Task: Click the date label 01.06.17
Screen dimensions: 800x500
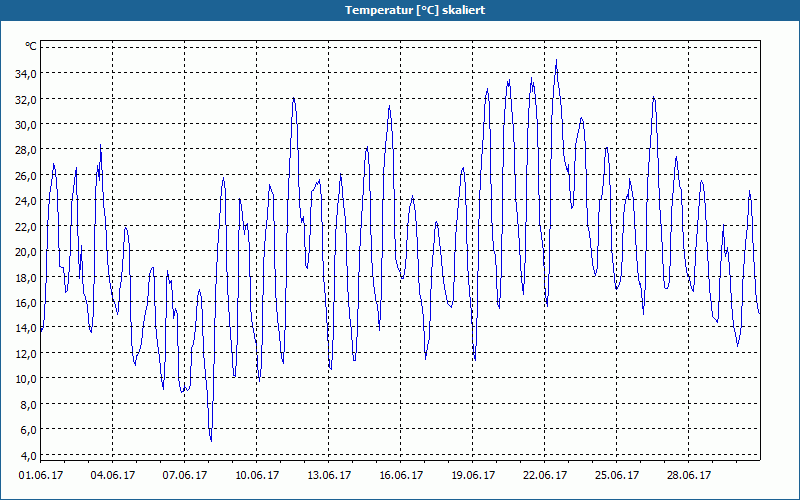Action: 41,475
